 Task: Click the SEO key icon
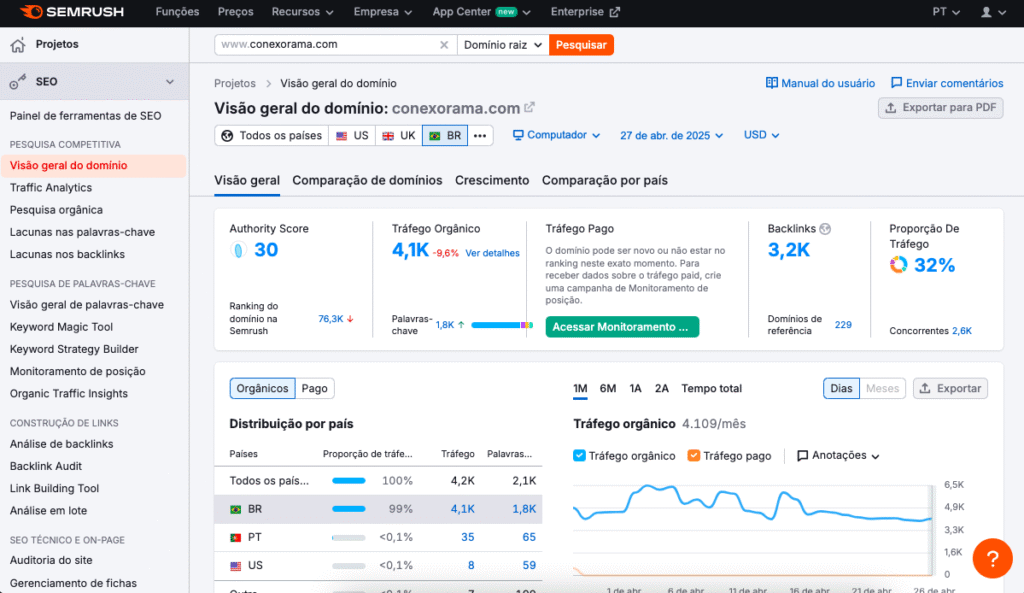[18, 82]
